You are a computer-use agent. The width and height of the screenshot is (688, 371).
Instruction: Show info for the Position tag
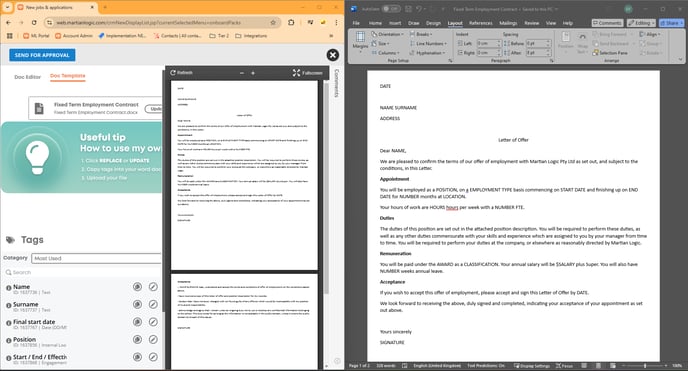[8, 340]
